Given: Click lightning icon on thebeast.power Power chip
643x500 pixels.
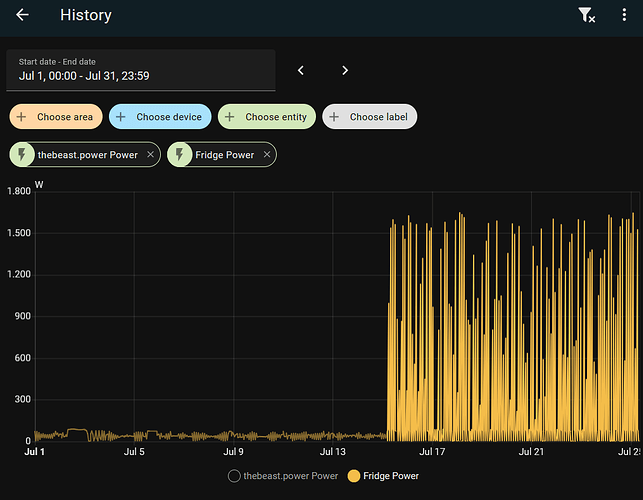Looking at the screenshot, I should 22,154.
